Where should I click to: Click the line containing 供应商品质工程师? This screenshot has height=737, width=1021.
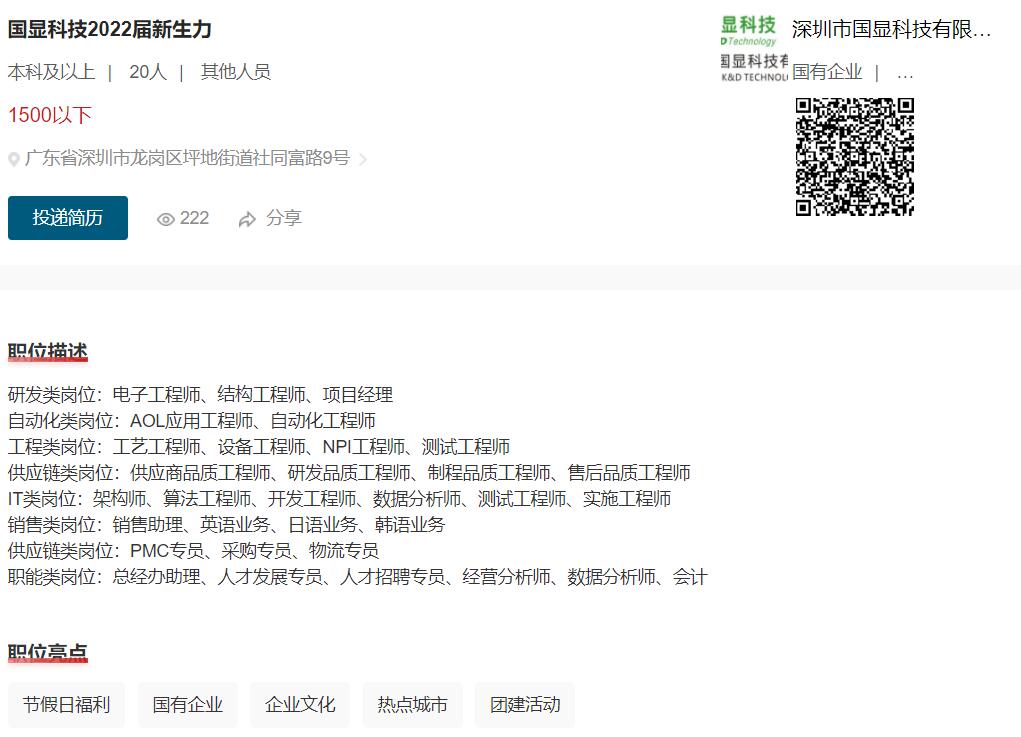click(x=349, y=473)
